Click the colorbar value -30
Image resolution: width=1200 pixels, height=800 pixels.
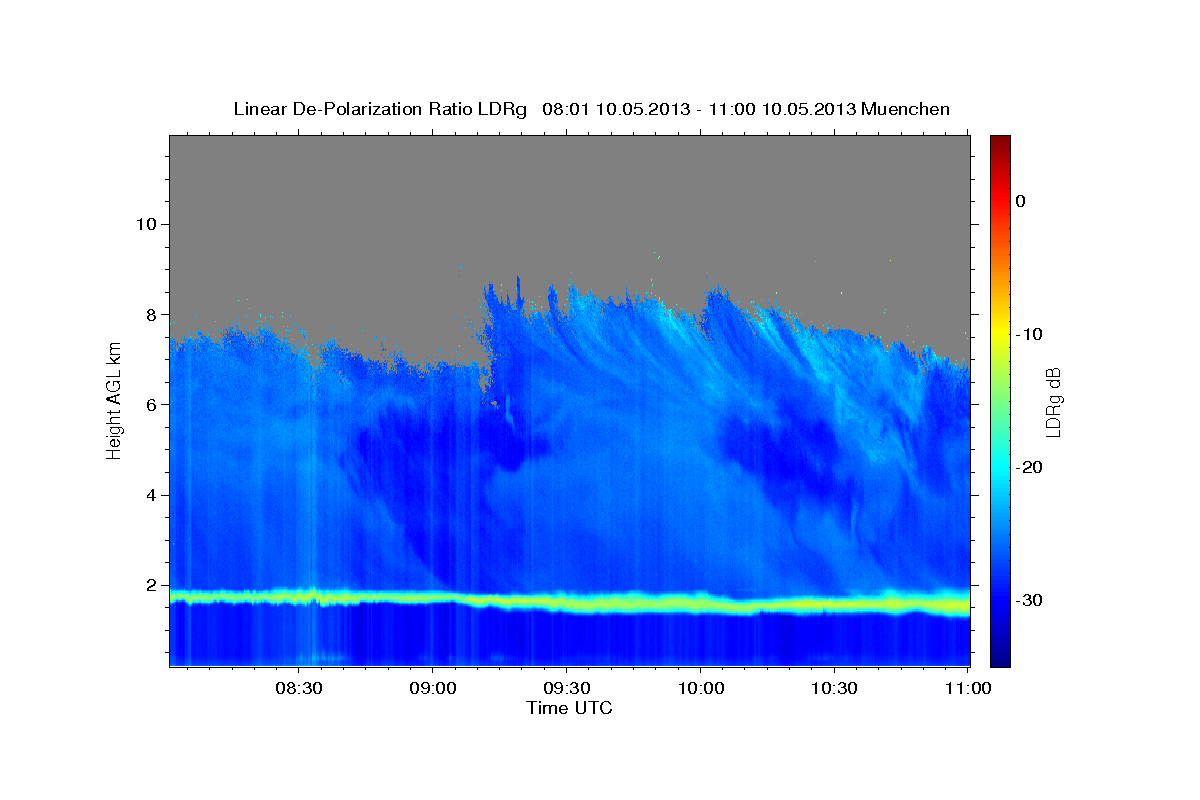(1030, 600)
